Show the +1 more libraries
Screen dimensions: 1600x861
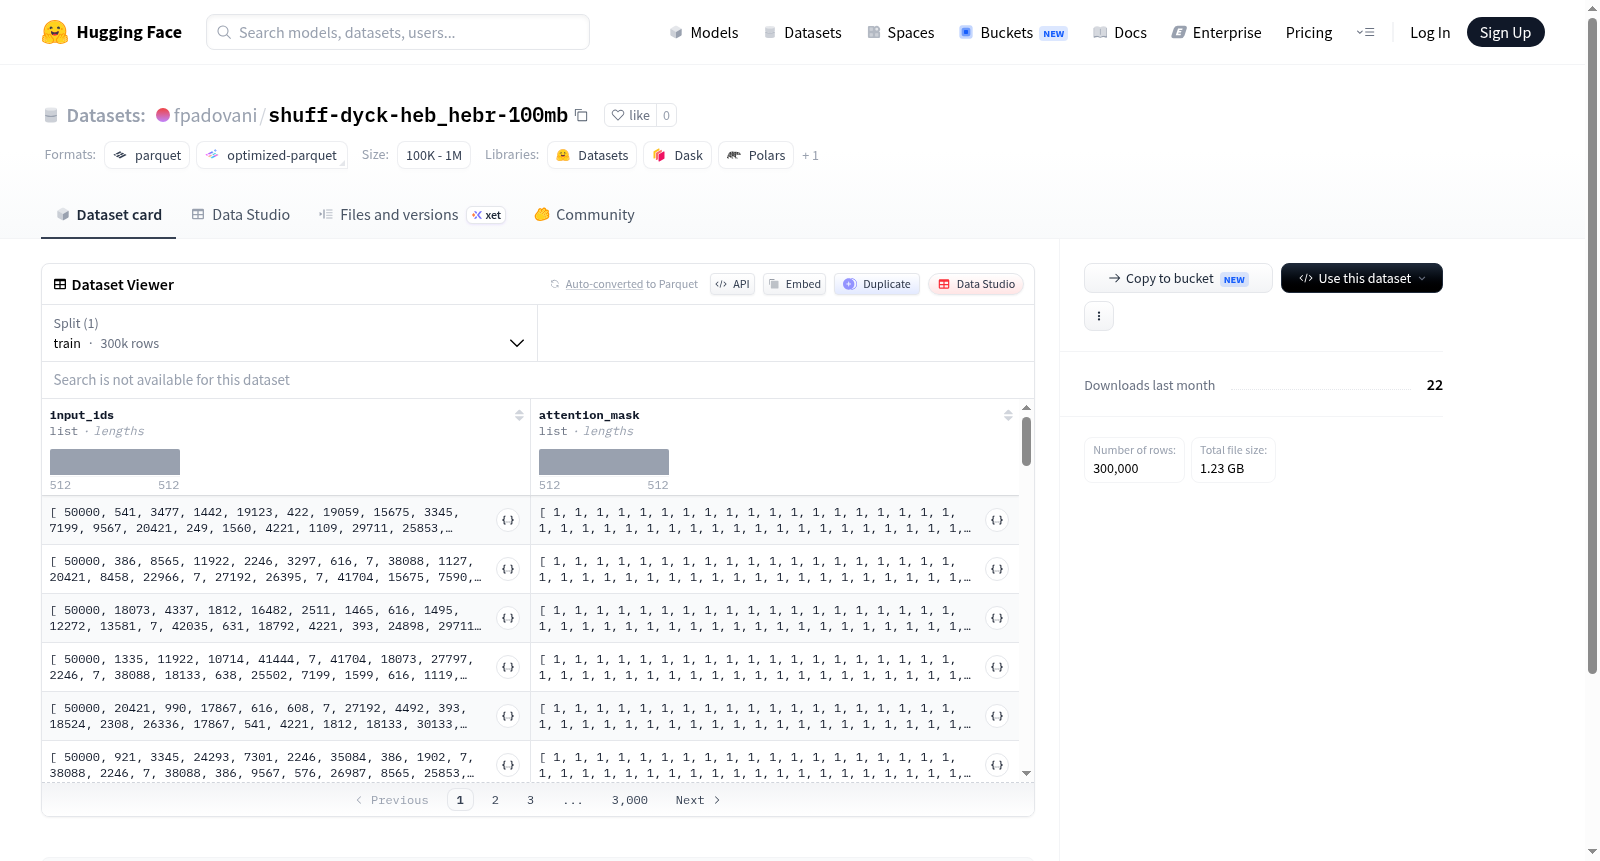[x=810, y=155]
